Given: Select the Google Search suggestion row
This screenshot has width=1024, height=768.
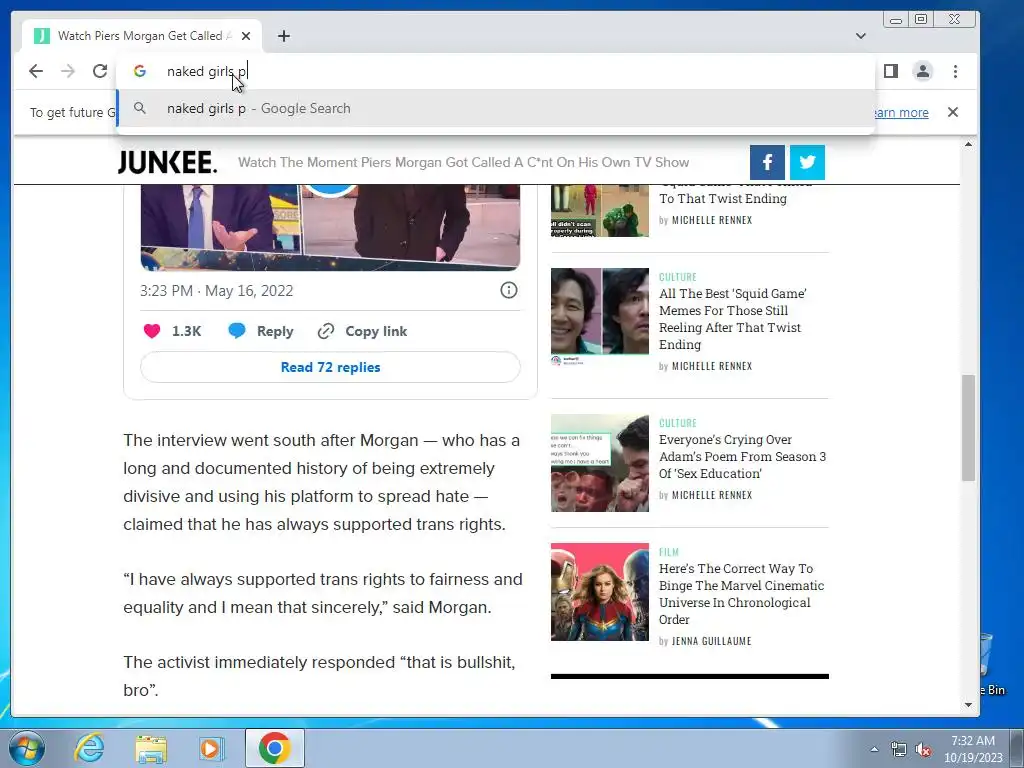Looking at the screenshot, I should tap(495, 108).
